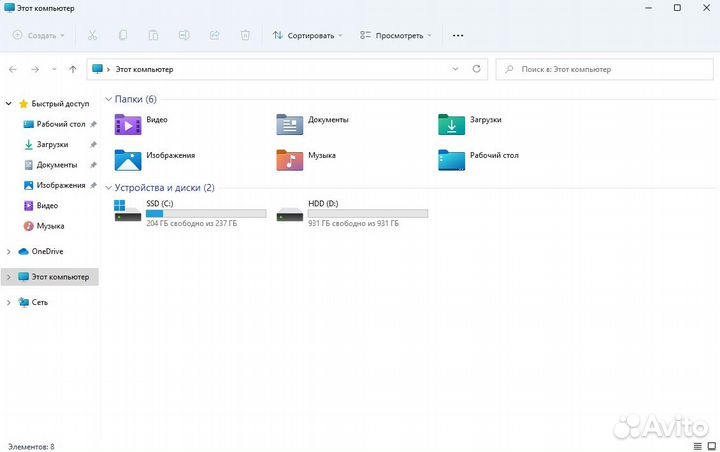
Task: Open the three-dots more options menu
Action: click(x=458, y=35)
